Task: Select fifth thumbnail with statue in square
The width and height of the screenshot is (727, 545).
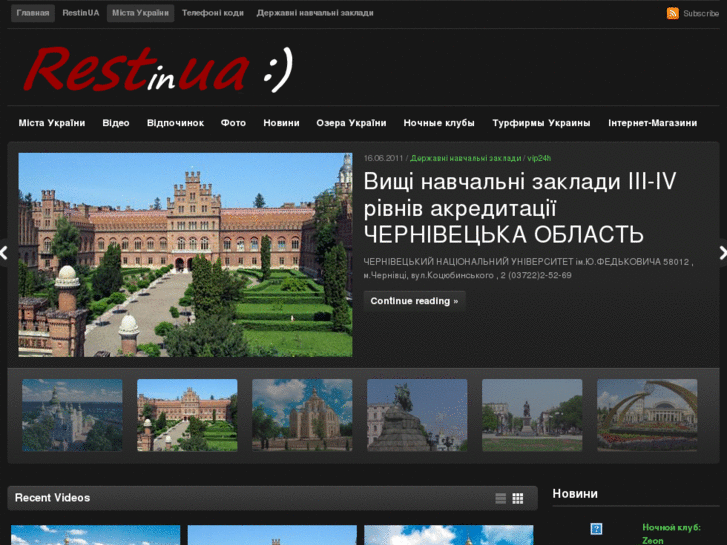Action: click(x=532, y=415)
